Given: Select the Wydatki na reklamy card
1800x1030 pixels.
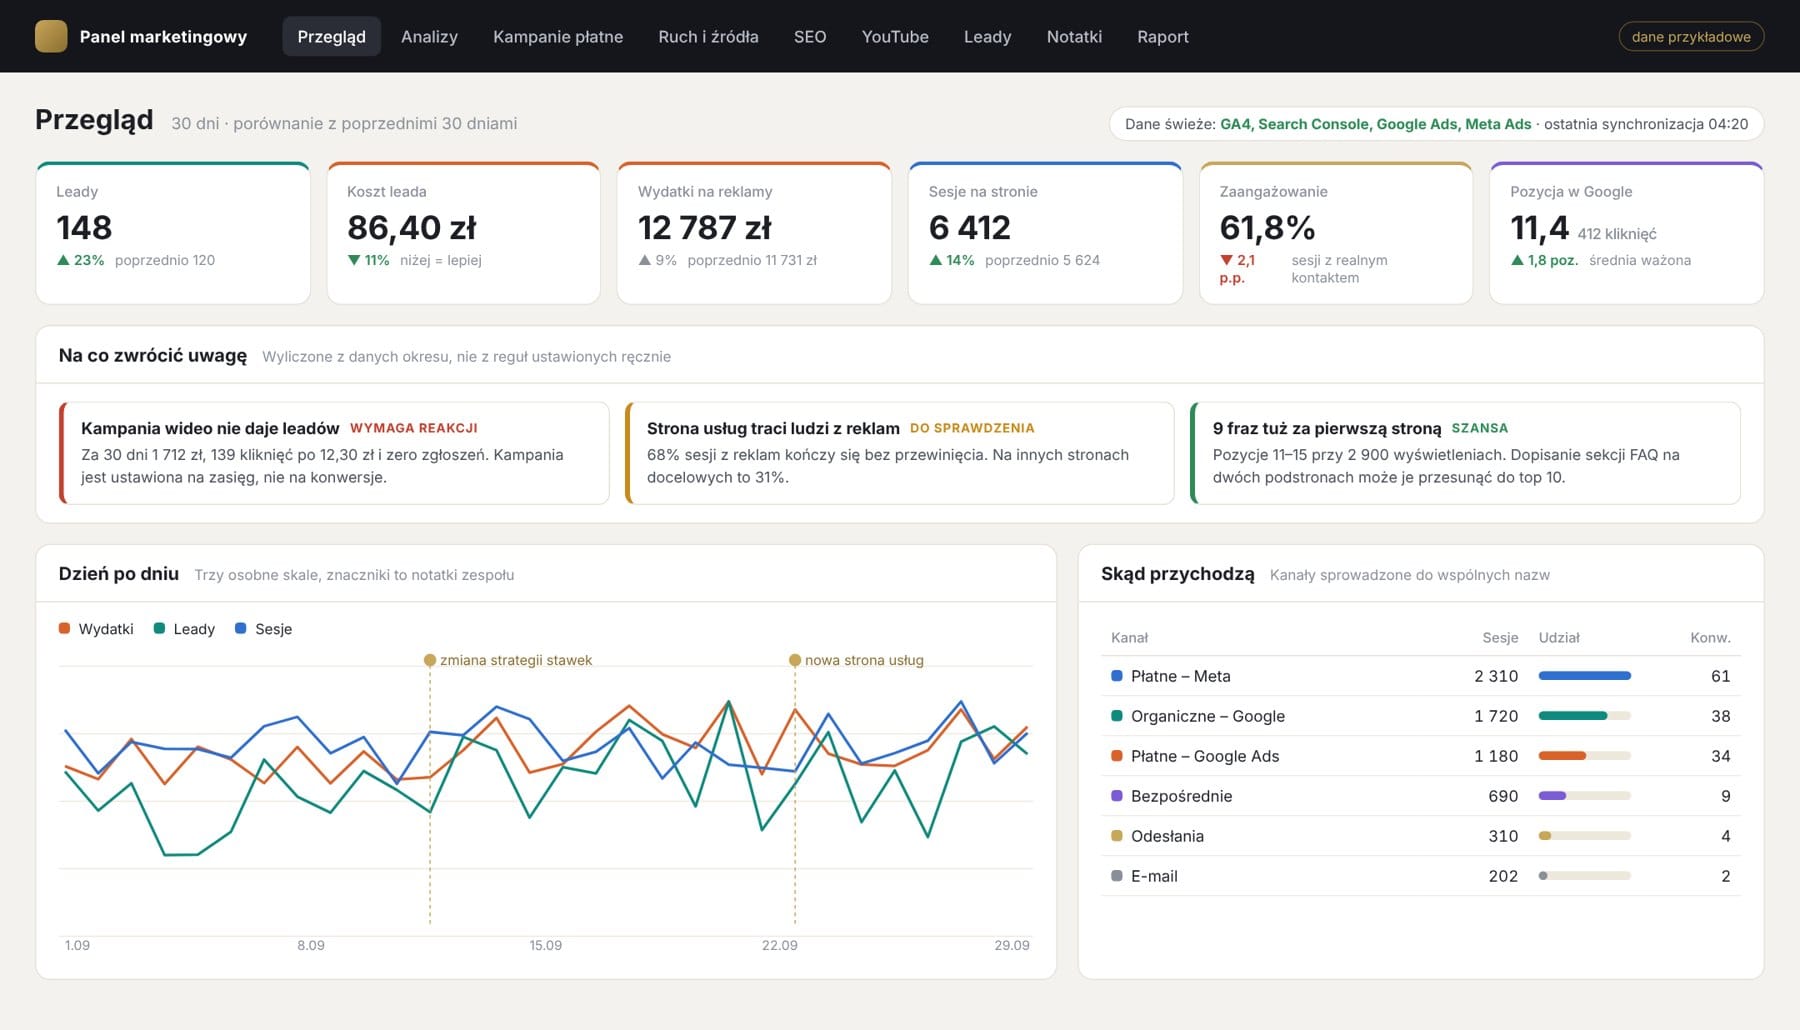Looking at the screenshot, I should (x=754, y=233).
